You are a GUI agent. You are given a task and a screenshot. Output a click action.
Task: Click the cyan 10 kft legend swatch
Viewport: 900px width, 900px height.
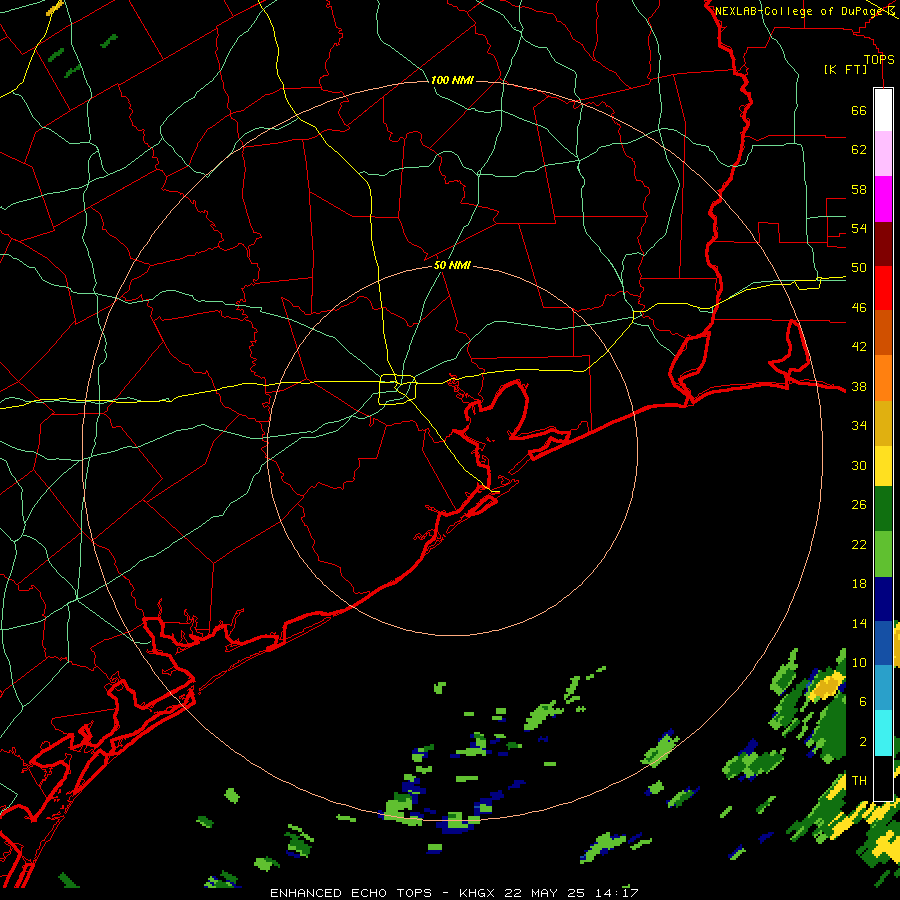click(883, 732)
